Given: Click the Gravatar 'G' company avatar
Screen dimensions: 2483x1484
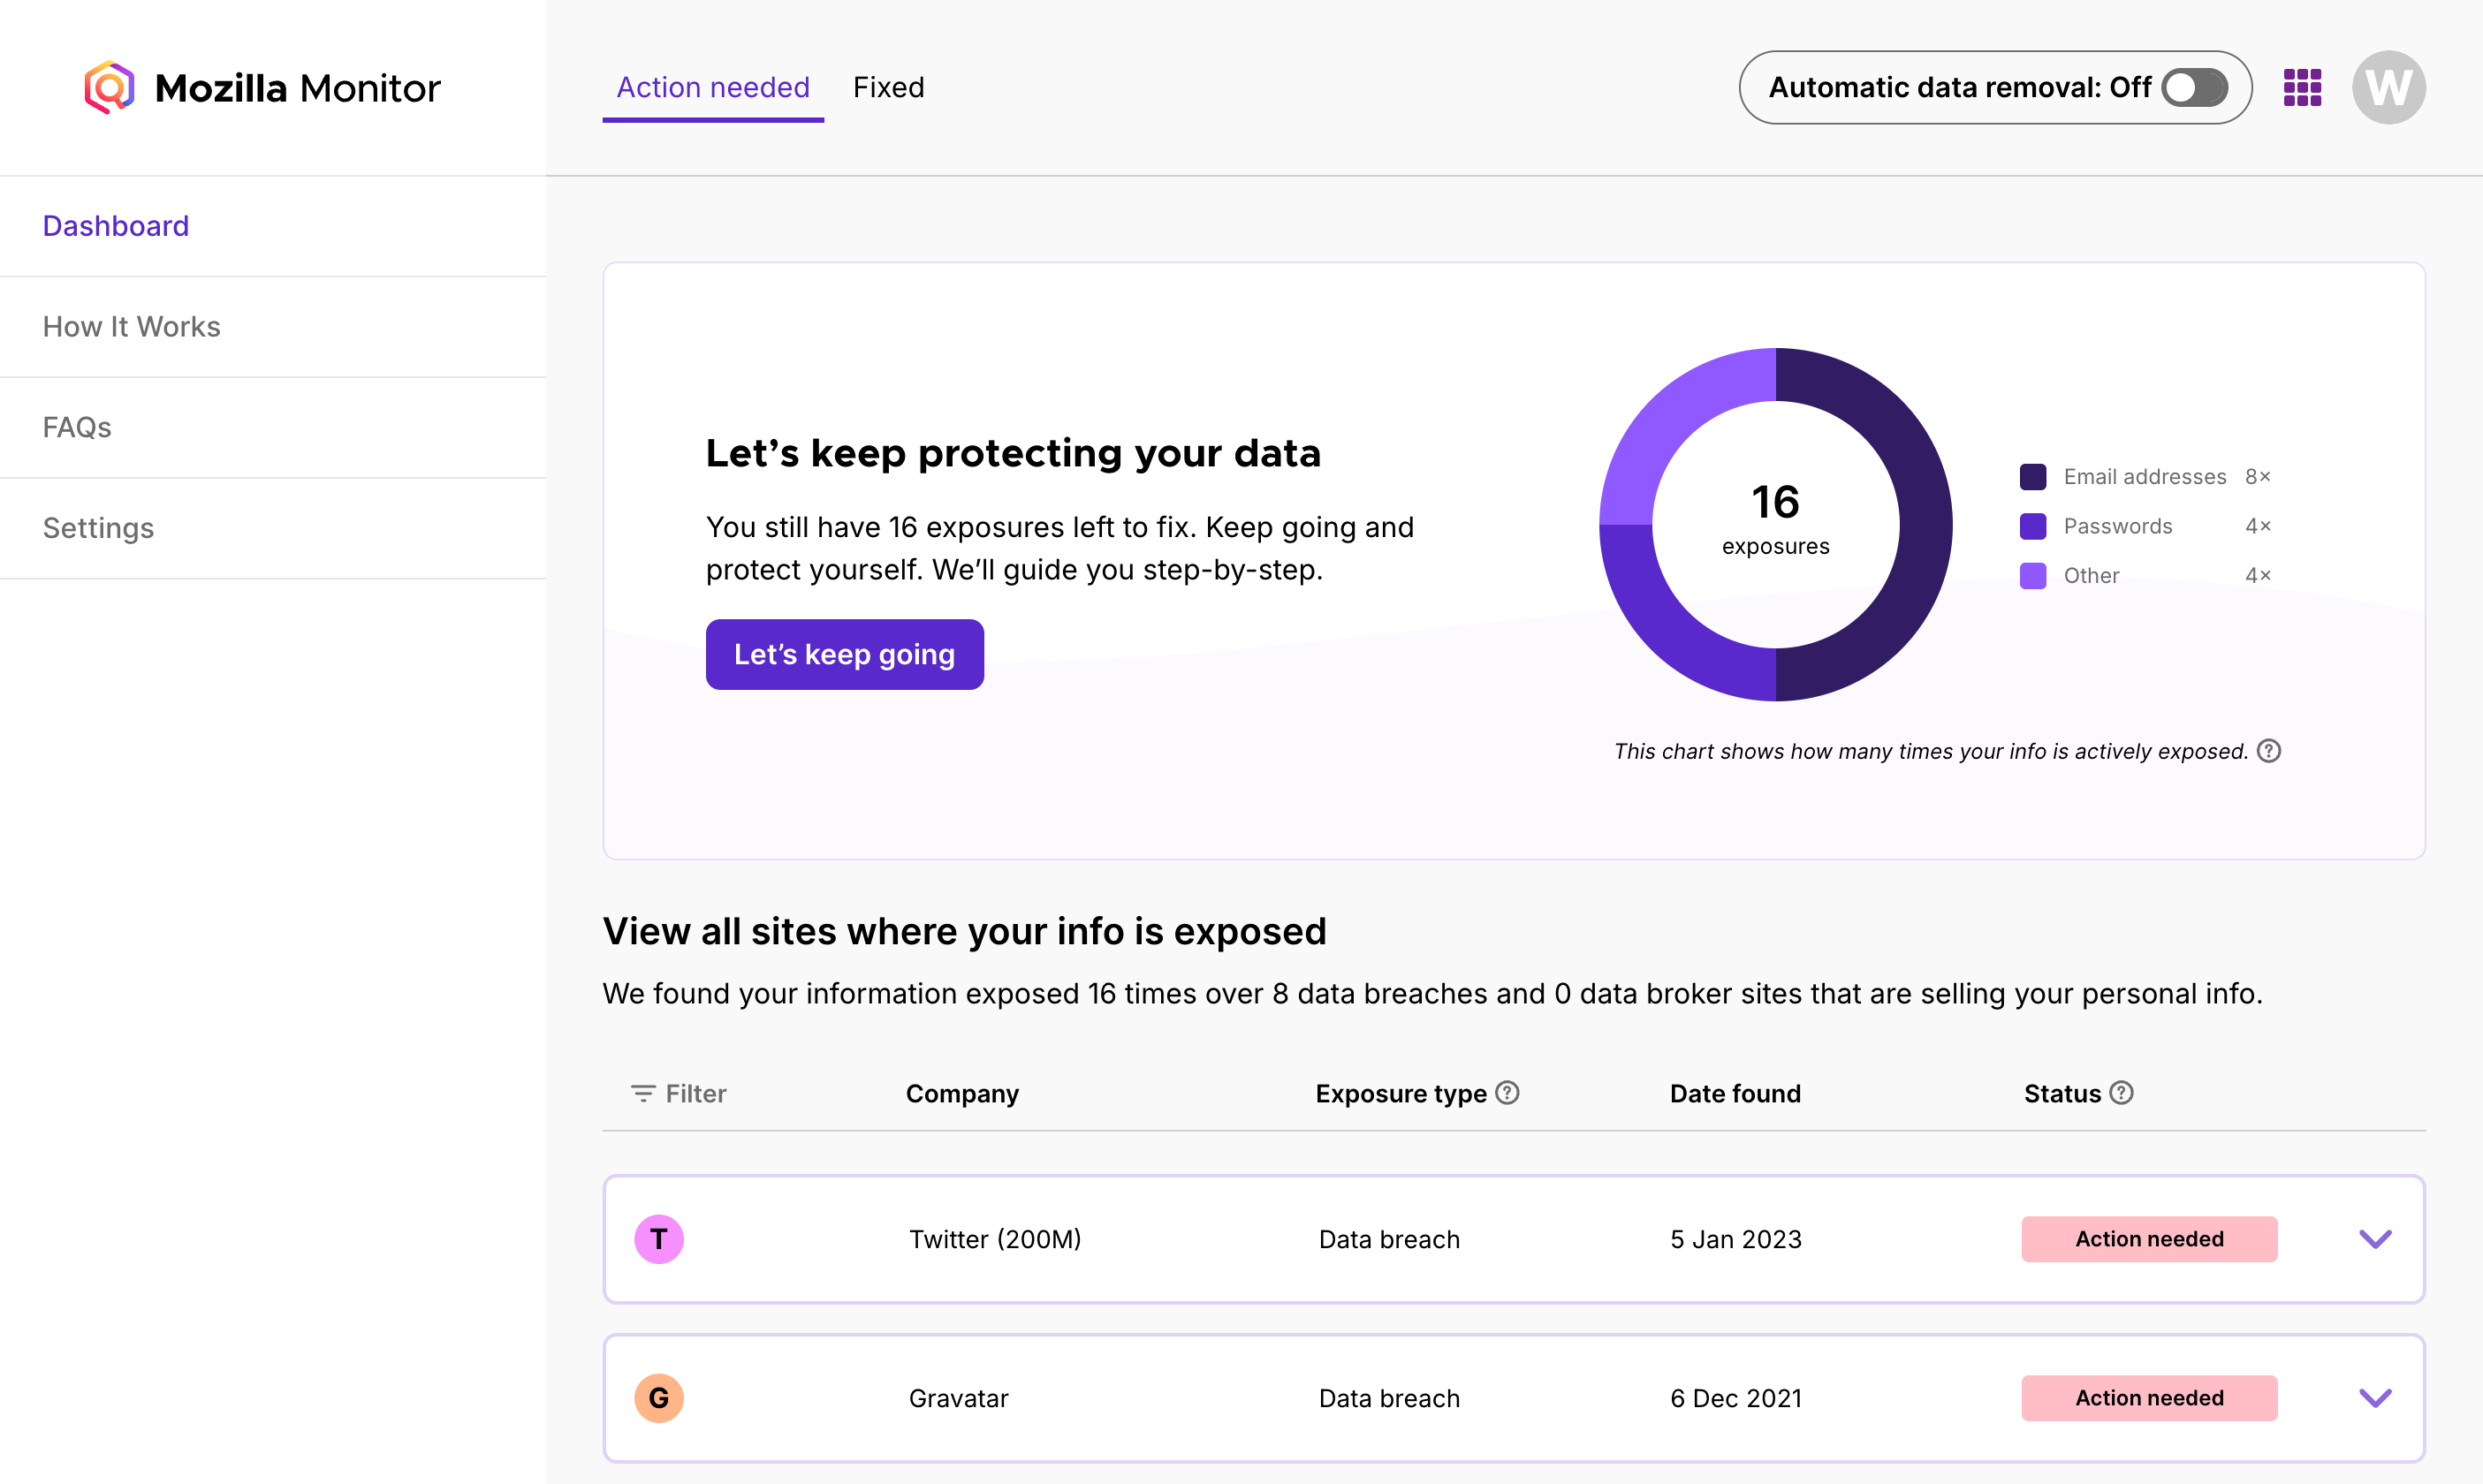Looking at the screenshot, I should tap(659, 1398).
